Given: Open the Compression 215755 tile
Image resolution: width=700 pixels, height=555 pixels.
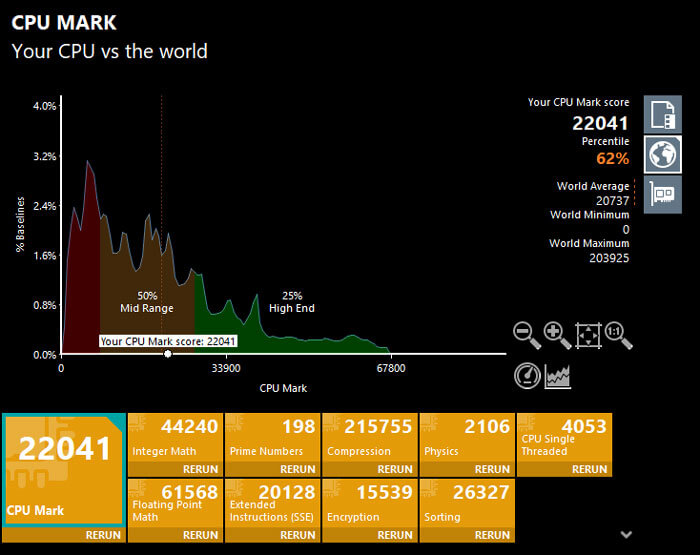Looking at the screenshot, I should click(370, 438).
